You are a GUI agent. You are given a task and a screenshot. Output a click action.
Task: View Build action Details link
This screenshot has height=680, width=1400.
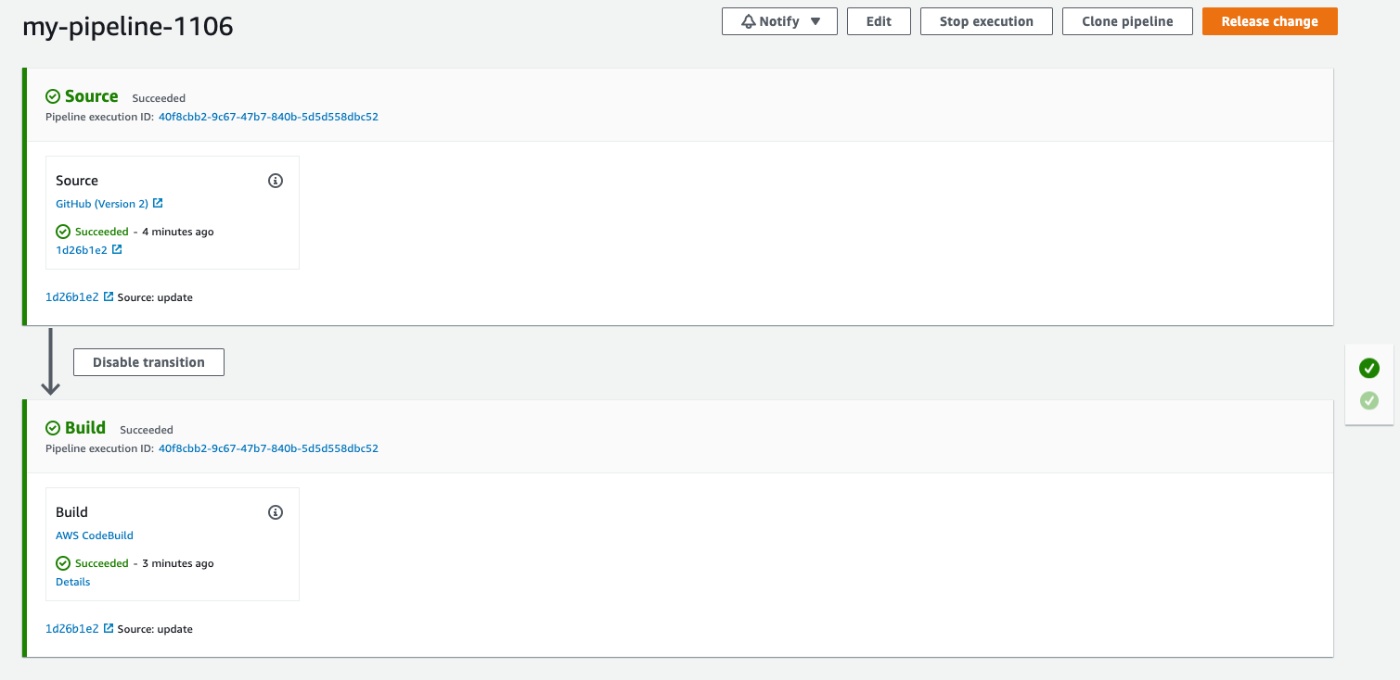[x=73, y=582]
